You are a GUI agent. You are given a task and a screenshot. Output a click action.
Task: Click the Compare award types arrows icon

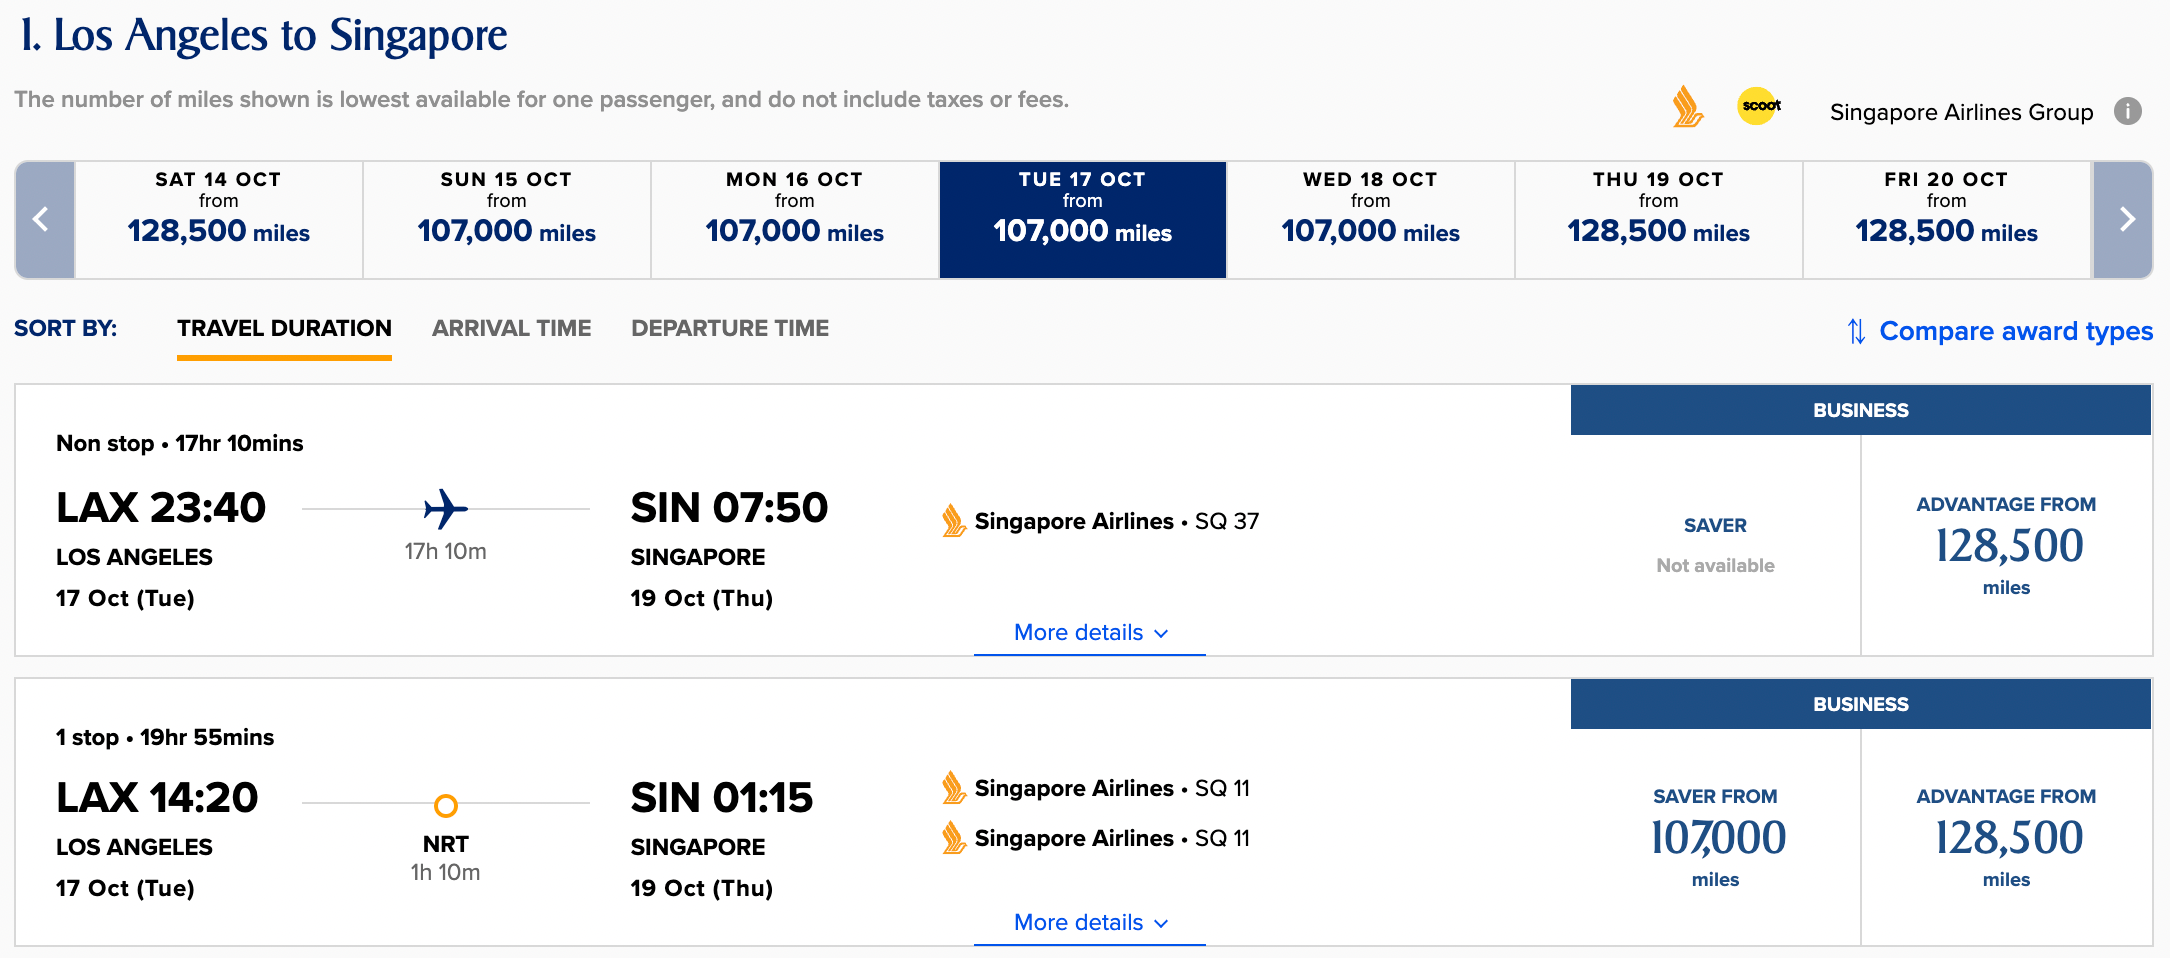pos(1856,331)
